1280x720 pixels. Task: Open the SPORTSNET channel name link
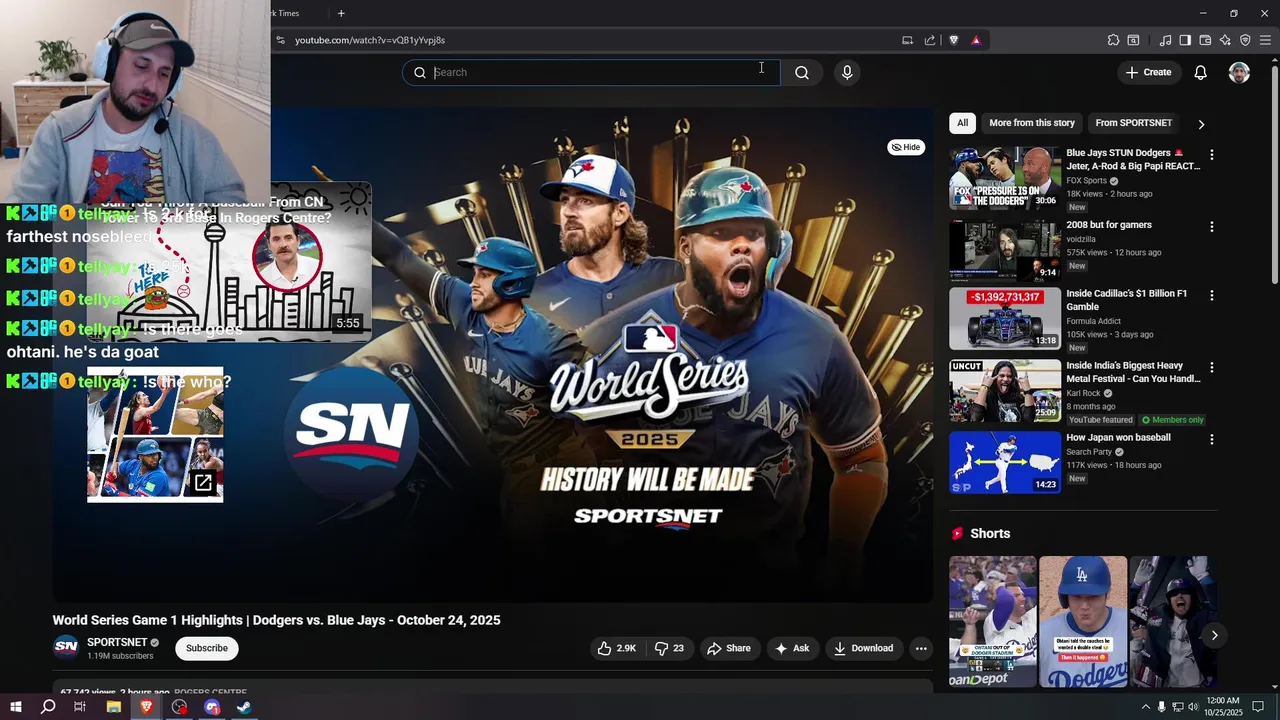[117, 642]
